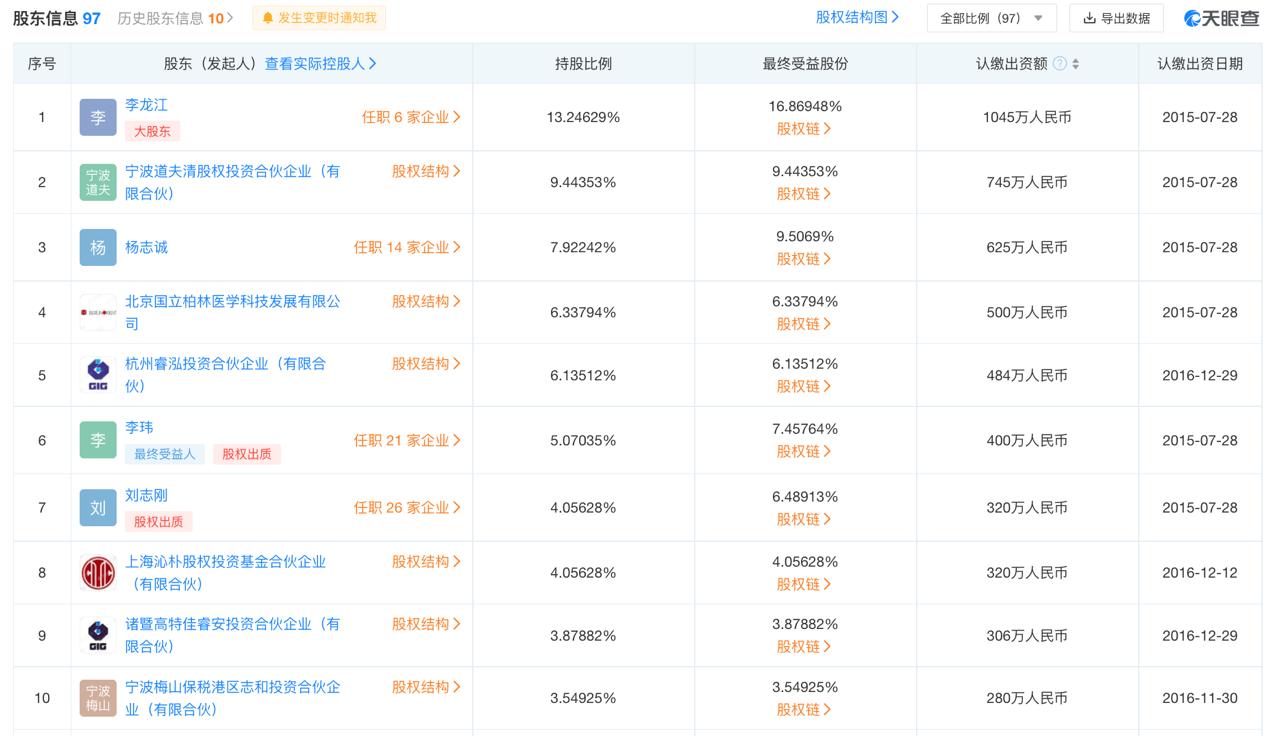1269x736 pixels.
Task: Click 宁波道夫's green avatar icon
Action: [97, 182]
